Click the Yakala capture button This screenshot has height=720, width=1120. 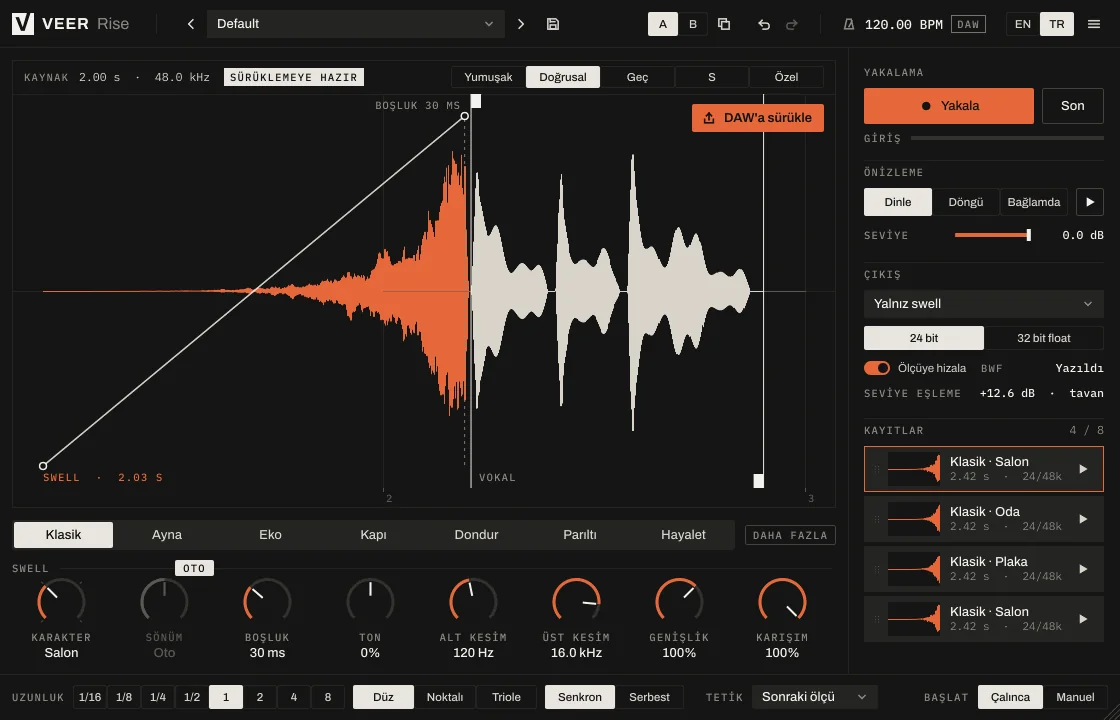(x=949, y=106)
